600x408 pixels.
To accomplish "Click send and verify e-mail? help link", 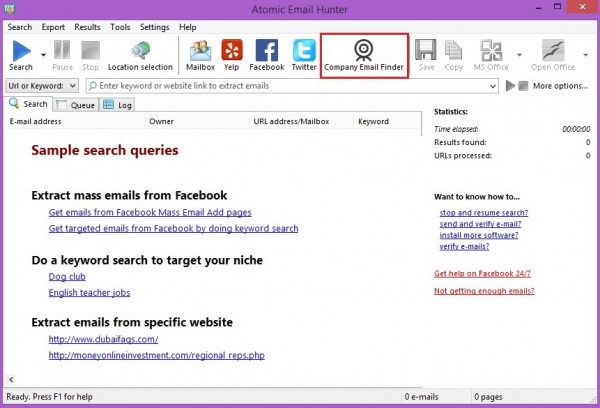I will (480, 224).
